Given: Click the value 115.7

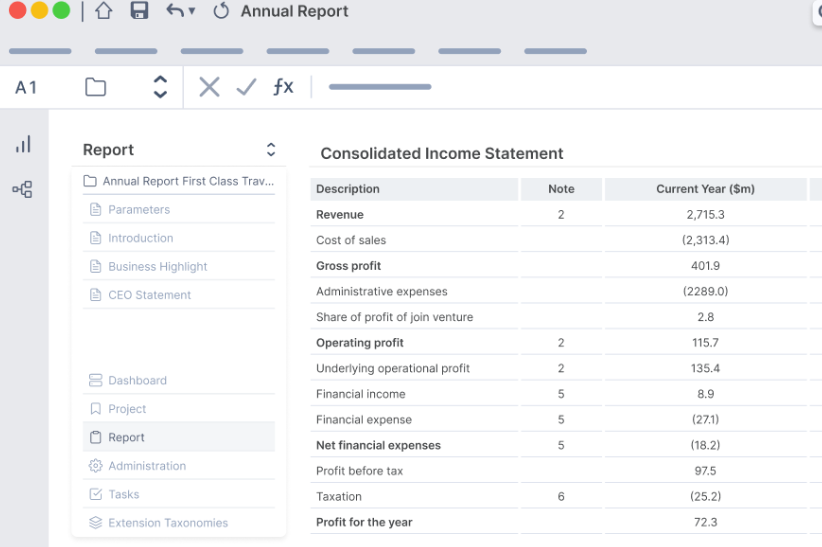Looking at the screenshot, I should (705, 343).
